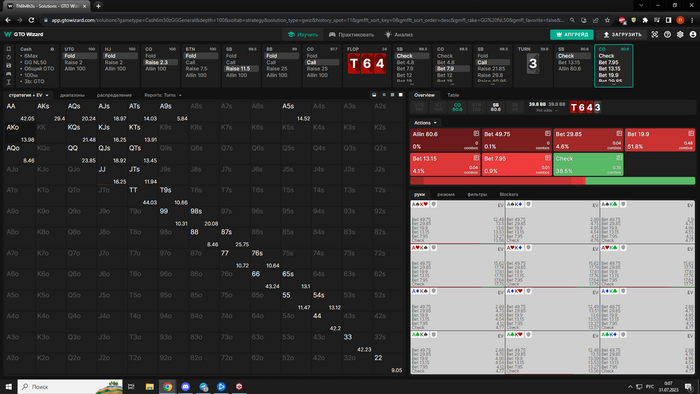Screen dimensions: 700x394
Task: Open detail icon on Bet 13.15 card
Action: (x=476, y=158)
